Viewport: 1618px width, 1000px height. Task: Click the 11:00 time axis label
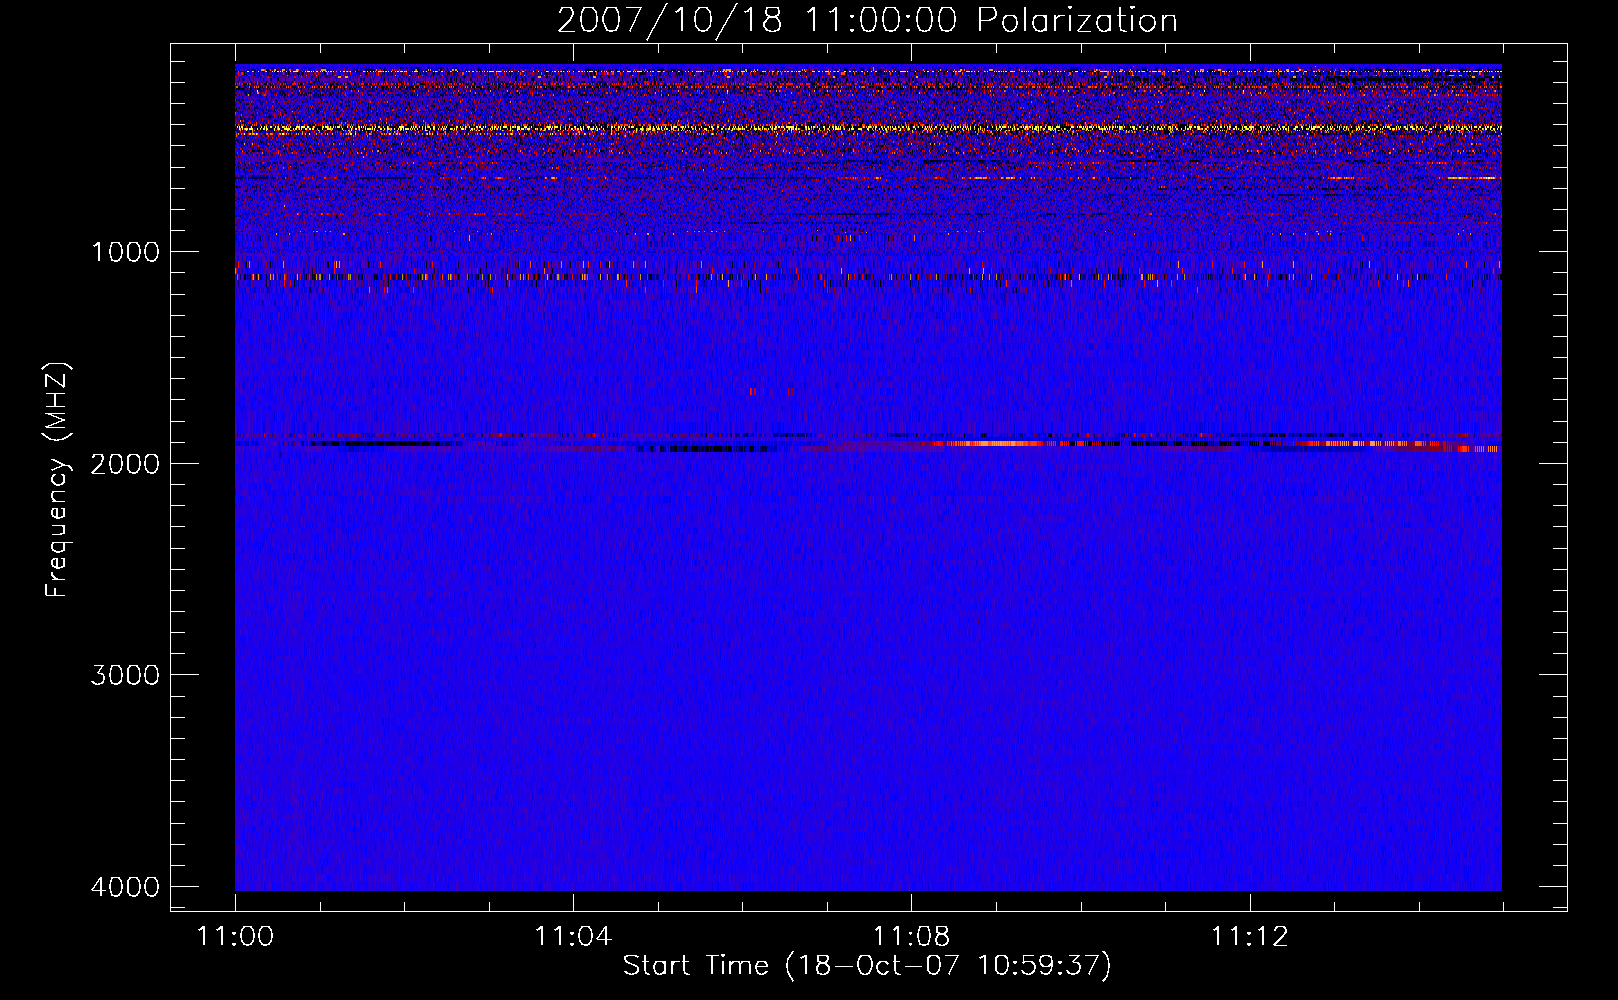(235, 937)
